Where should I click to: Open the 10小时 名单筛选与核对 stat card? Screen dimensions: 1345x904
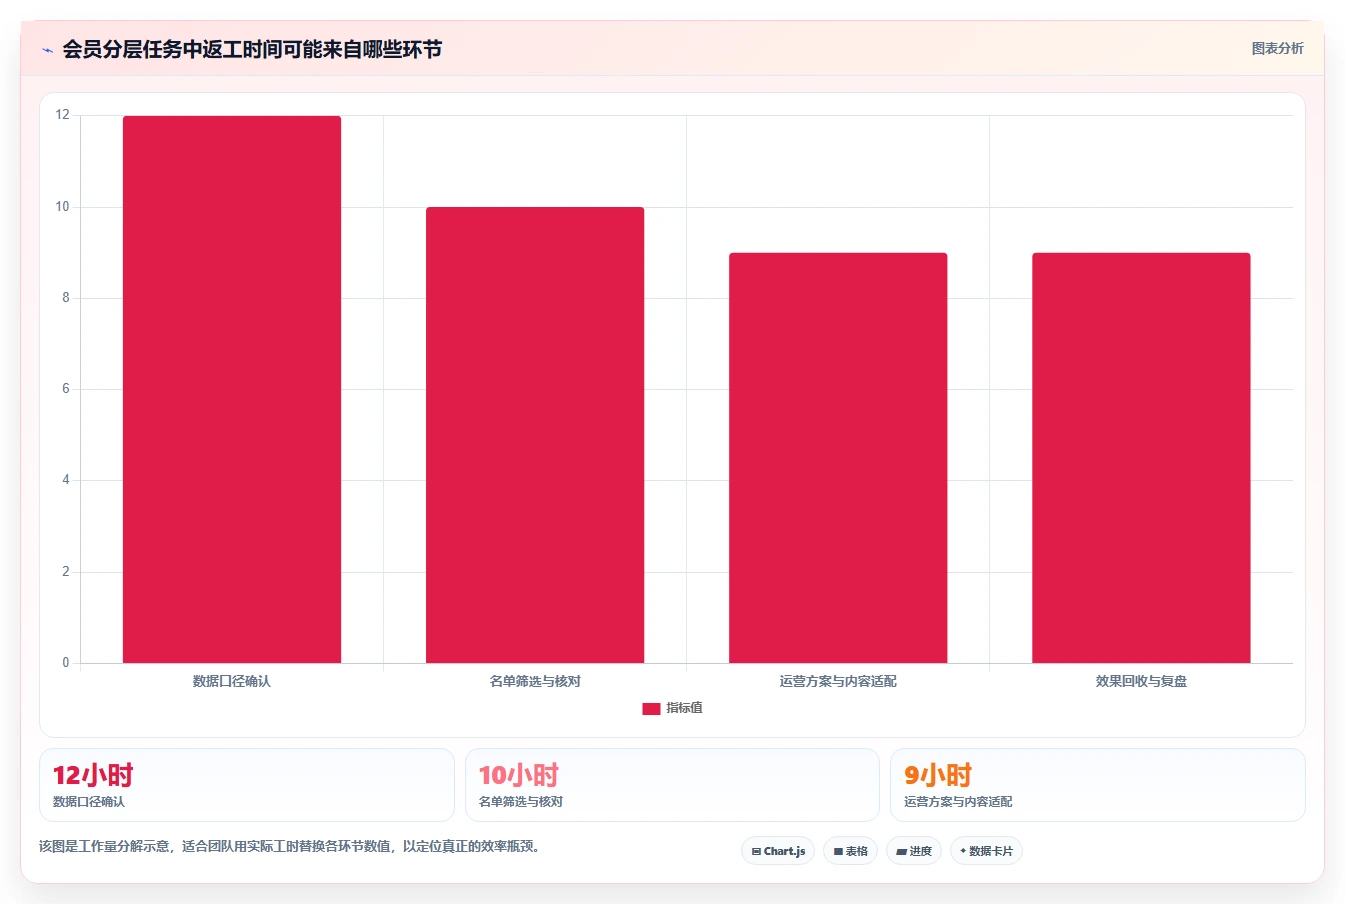coord(672,785)
